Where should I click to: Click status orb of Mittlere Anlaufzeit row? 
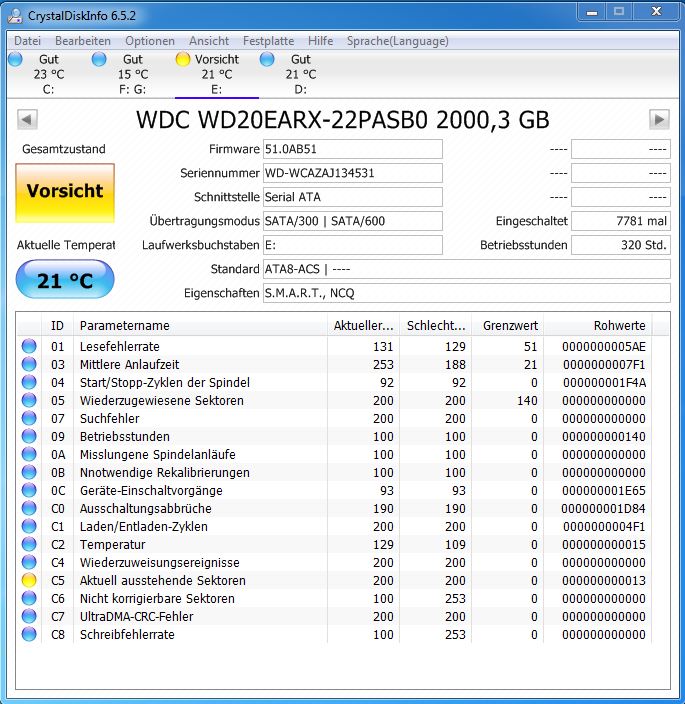(x=29, y=364)
